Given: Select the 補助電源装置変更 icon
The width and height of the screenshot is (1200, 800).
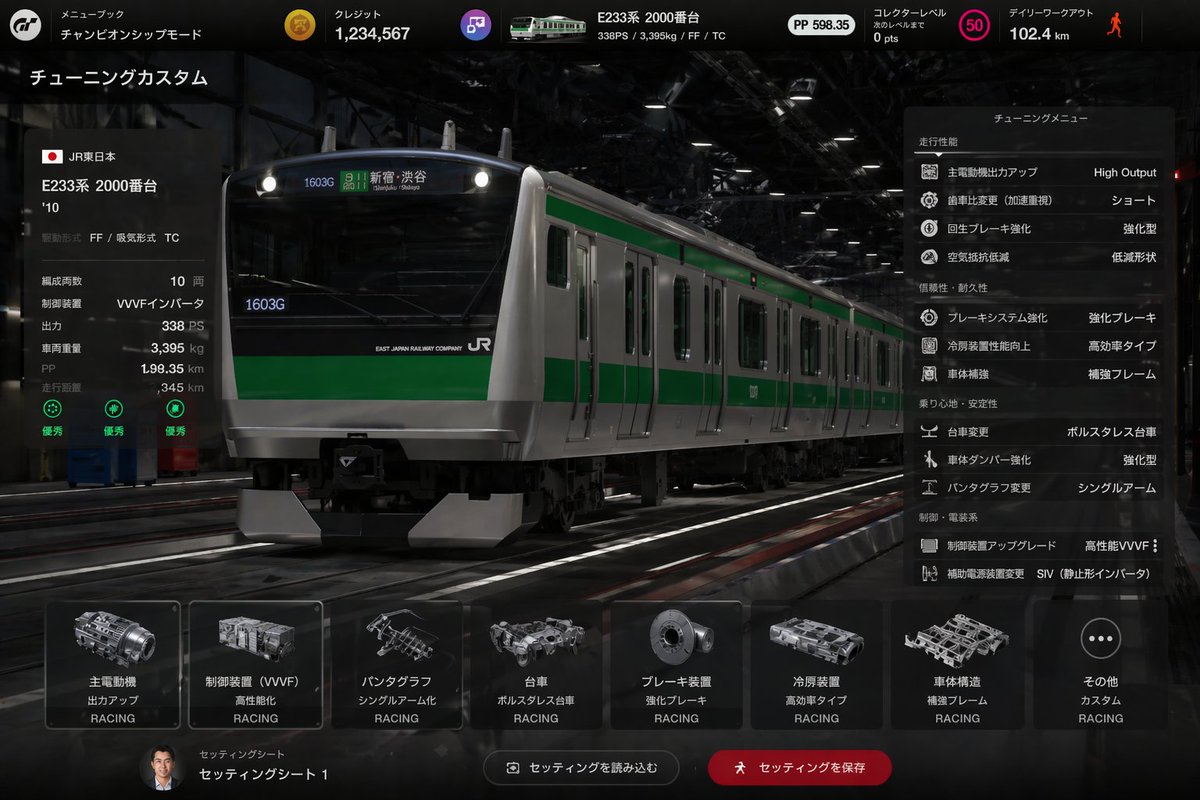Looking at the screenshot, I should 929,574.
